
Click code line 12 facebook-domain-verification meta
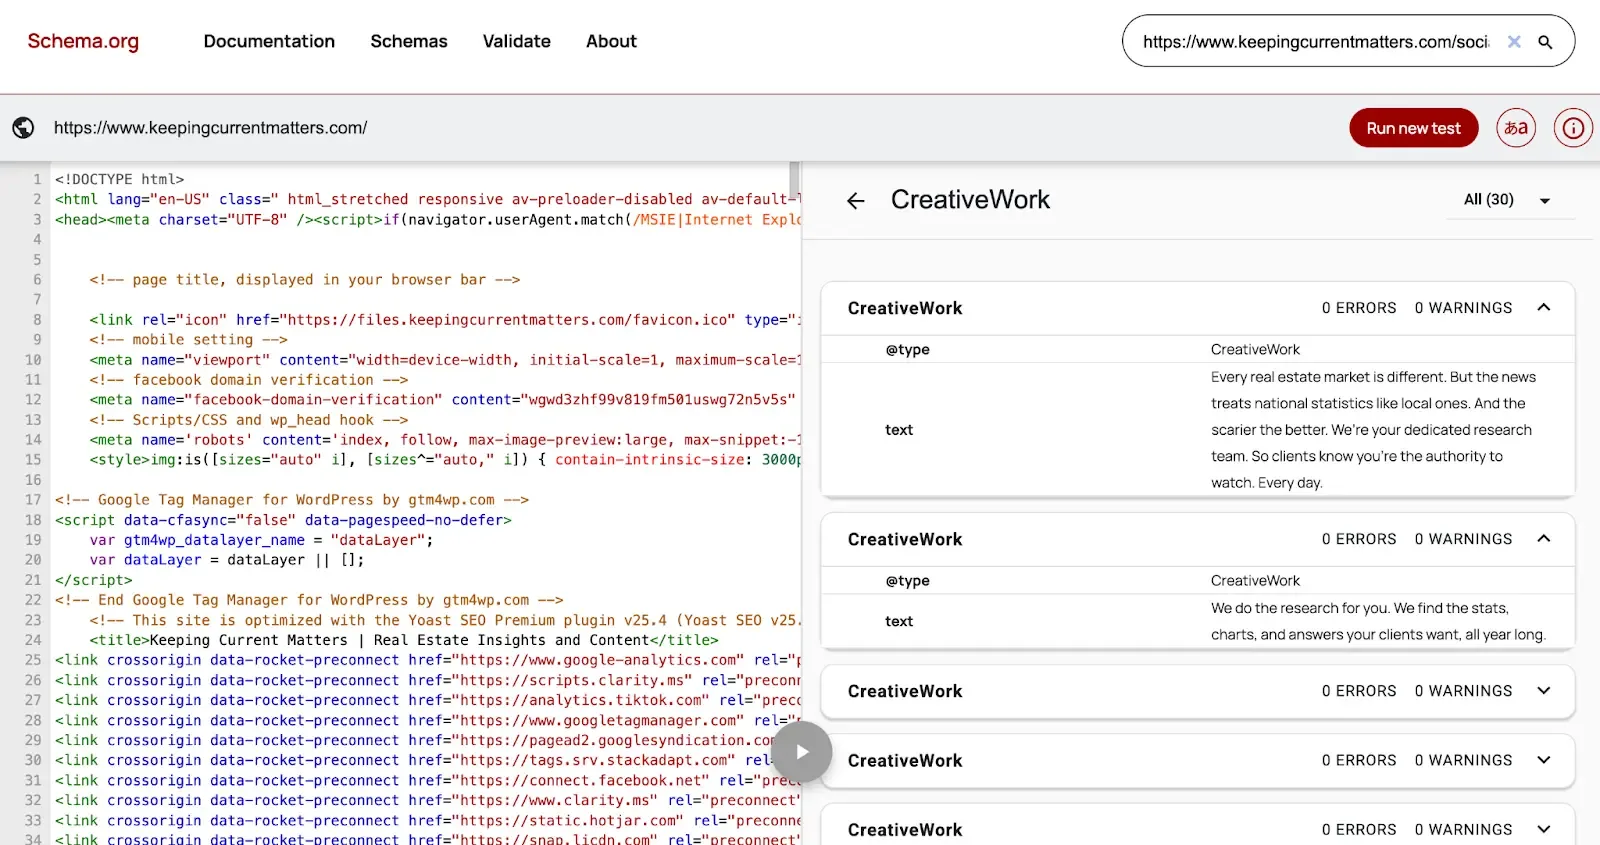point(442,399)
